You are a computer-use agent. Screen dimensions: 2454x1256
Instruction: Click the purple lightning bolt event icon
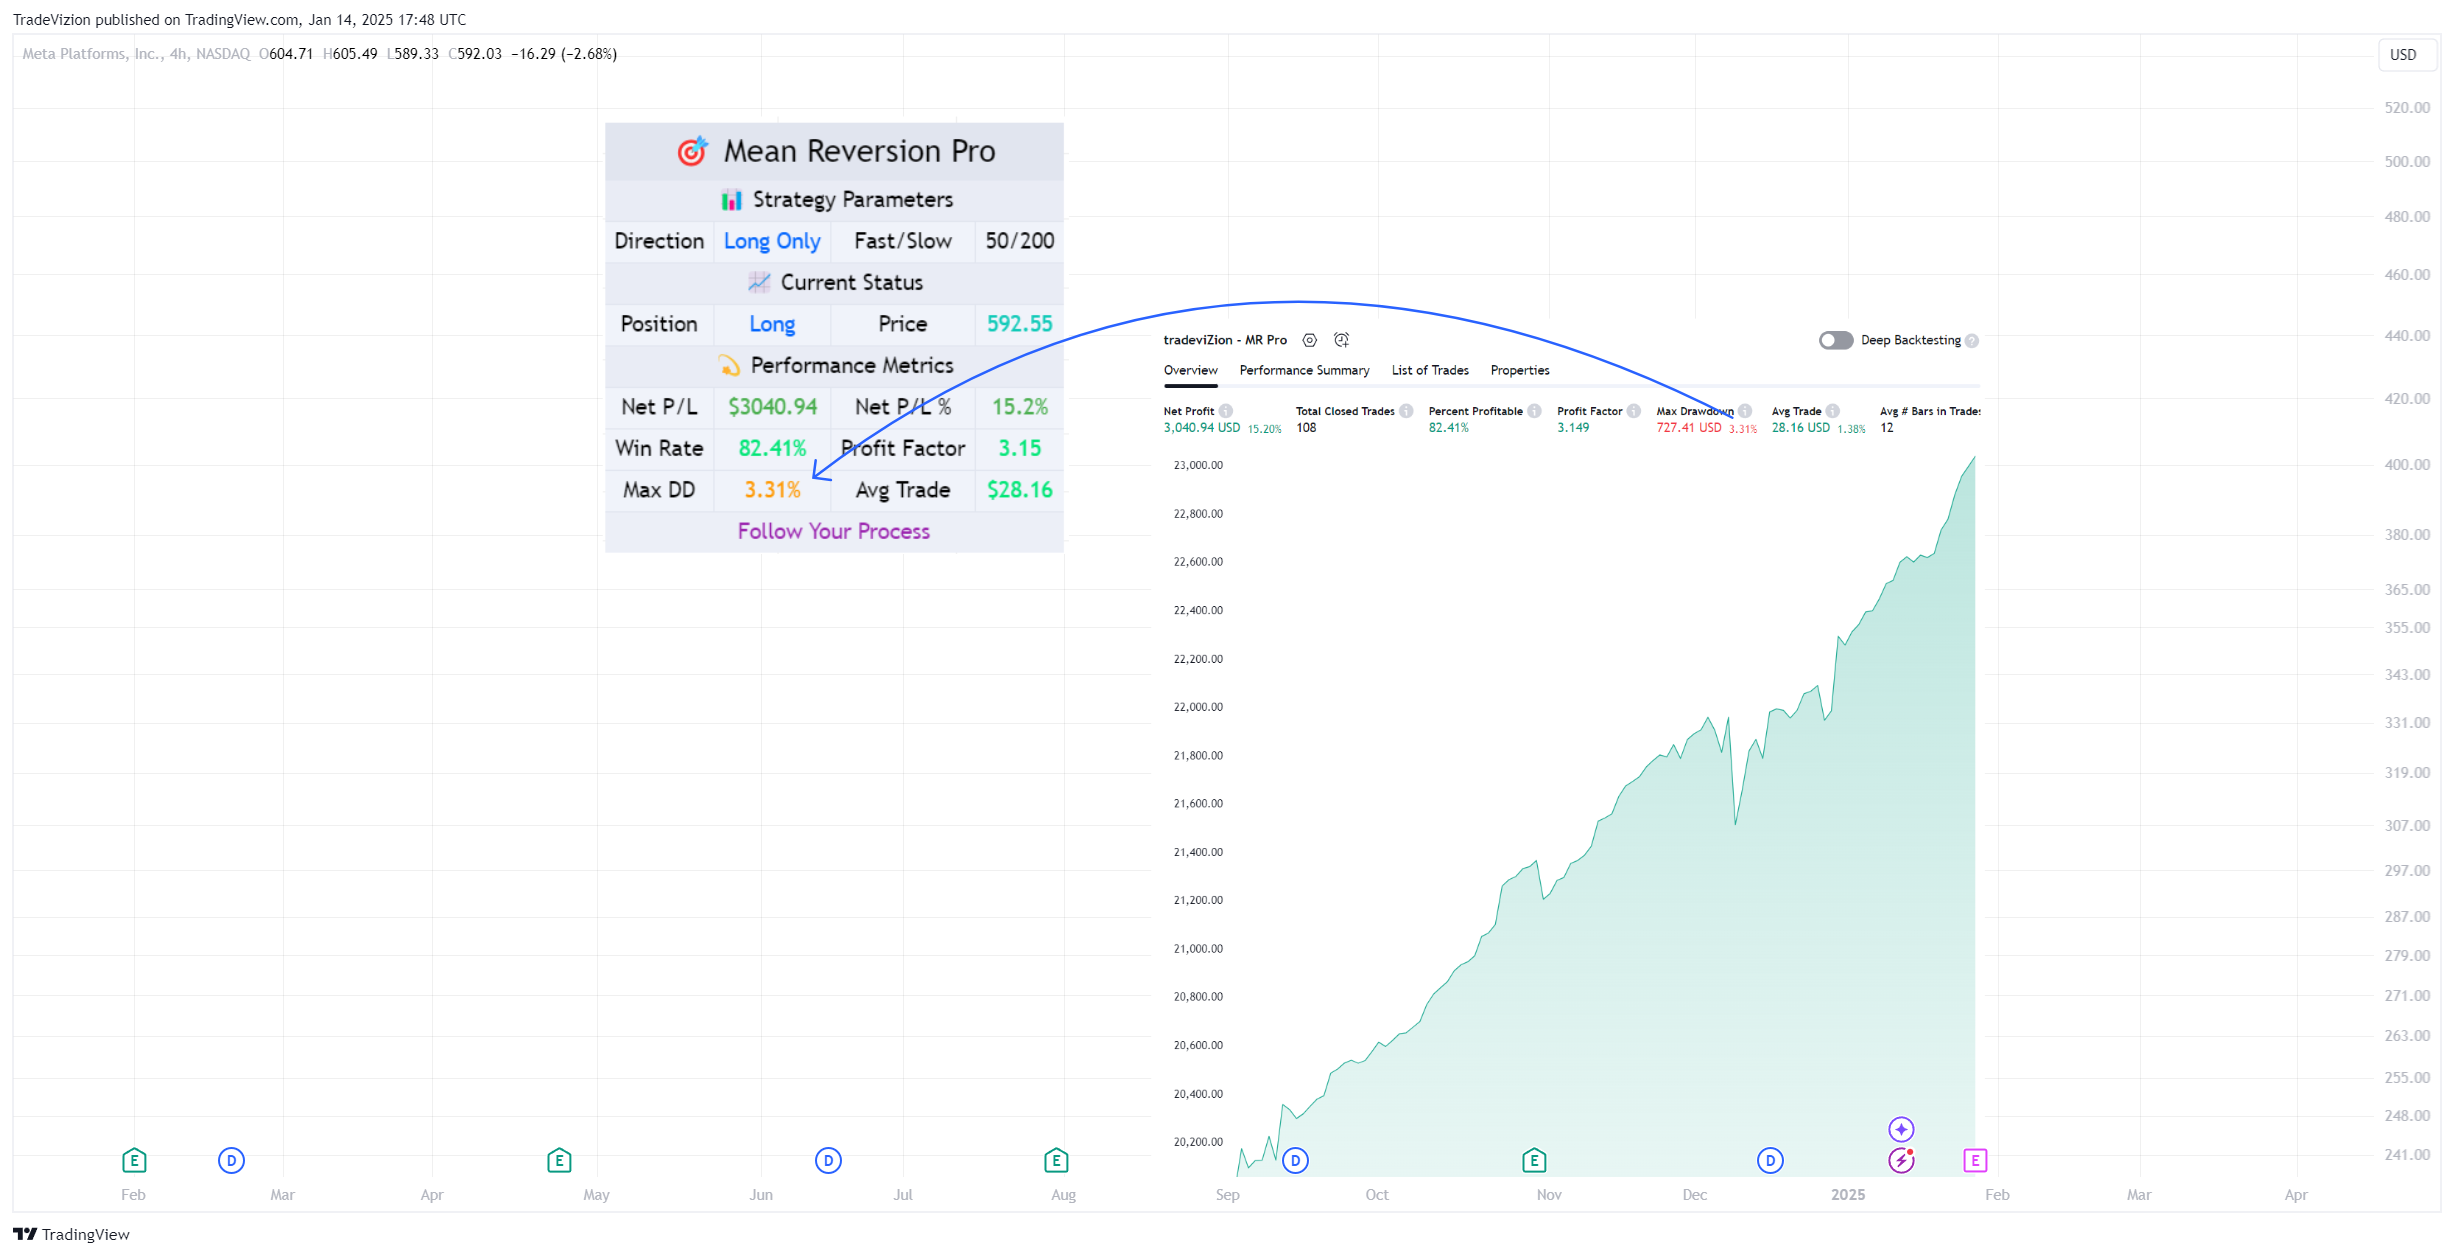pyautogui.click(x=1901, y=1160)
